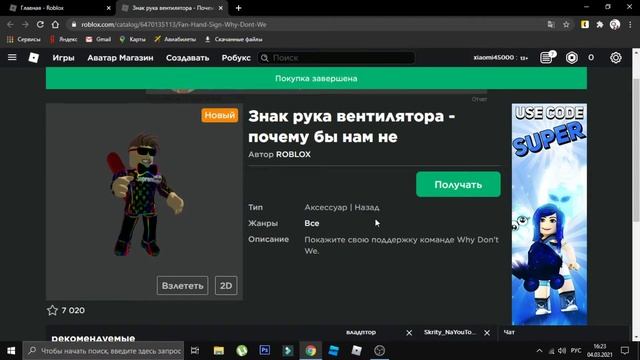The image size is (640, 360).
Task: Open the Roblox settings gear
Action: pos(616,58)
